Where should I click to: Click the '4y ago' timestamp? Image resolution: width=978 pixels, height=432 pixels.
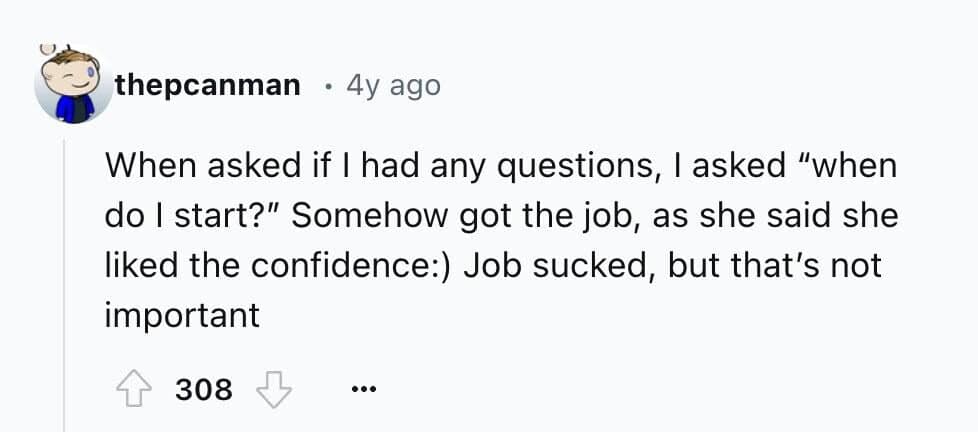(x=392, y=86)
